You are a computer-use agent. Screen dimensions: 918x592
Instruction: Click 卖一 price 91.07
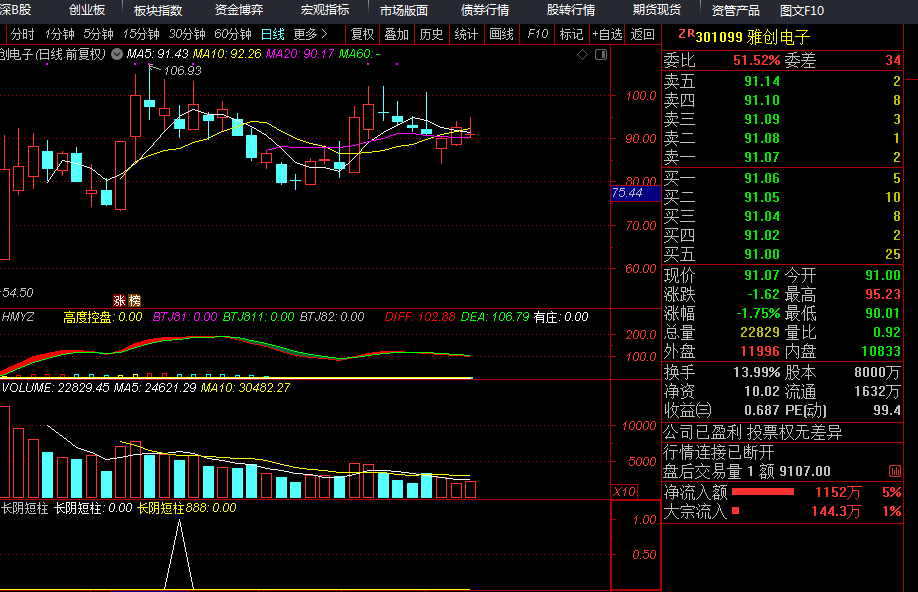pyautogui.click(x=762, y=157)
